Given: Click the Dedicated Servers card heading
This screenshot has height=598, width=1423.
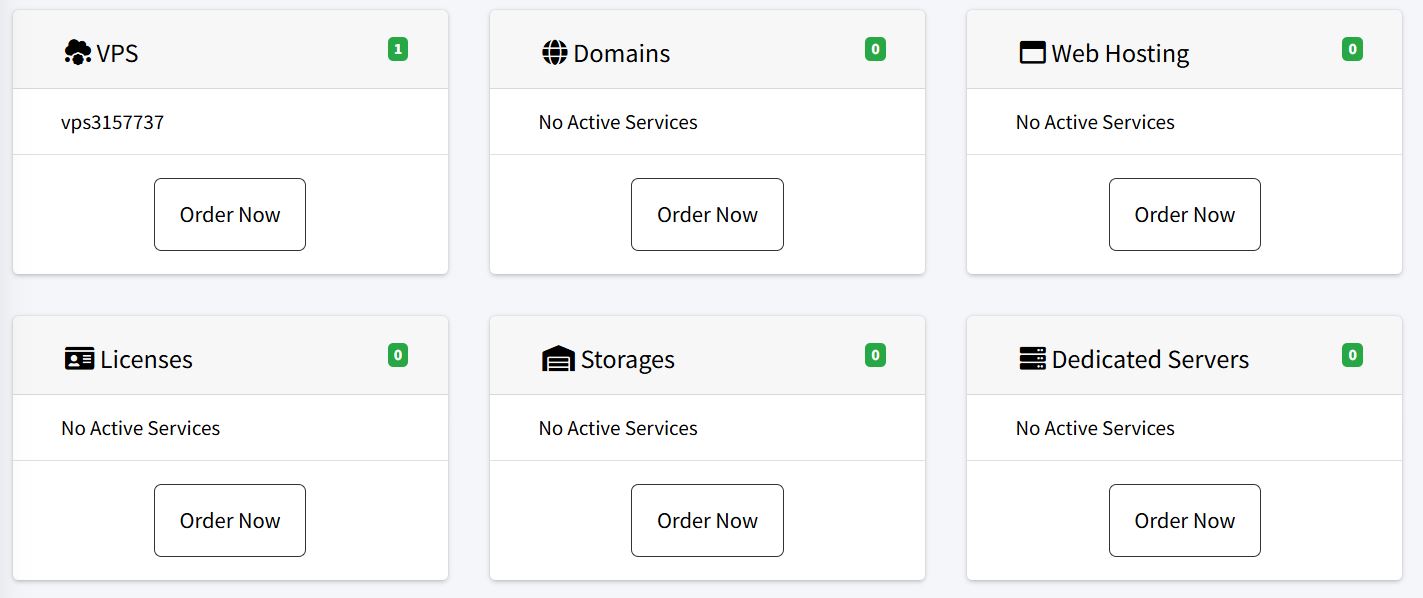Looking at the screenshot, I should (x=1150, y=360).
